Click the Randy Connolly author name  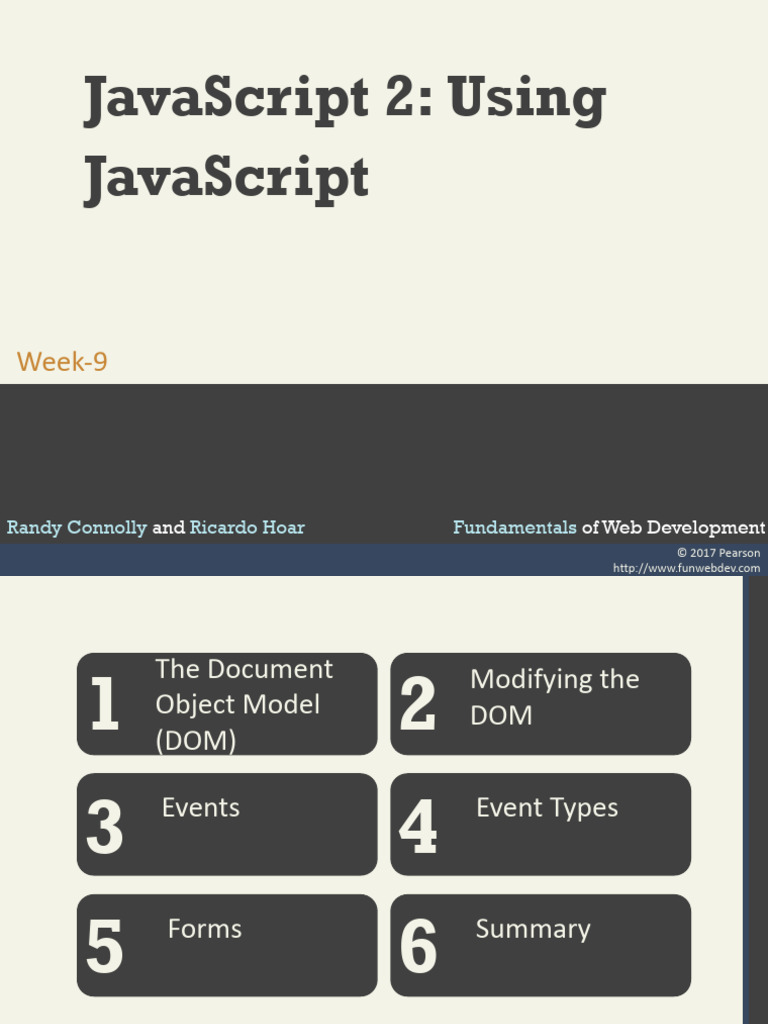point(77,528)
